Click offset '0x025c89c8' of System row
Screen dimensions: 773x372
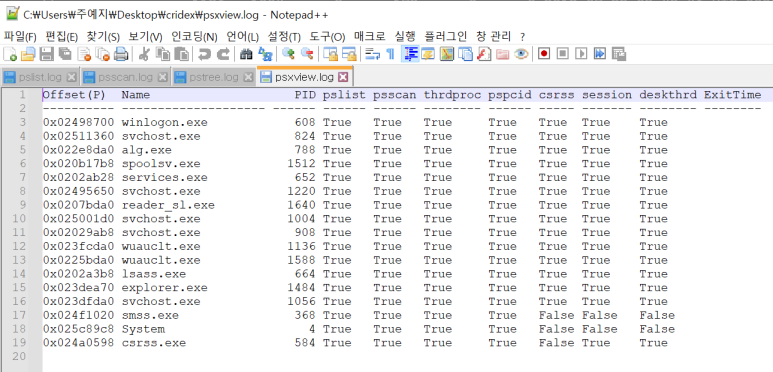[x=78, y=329]
